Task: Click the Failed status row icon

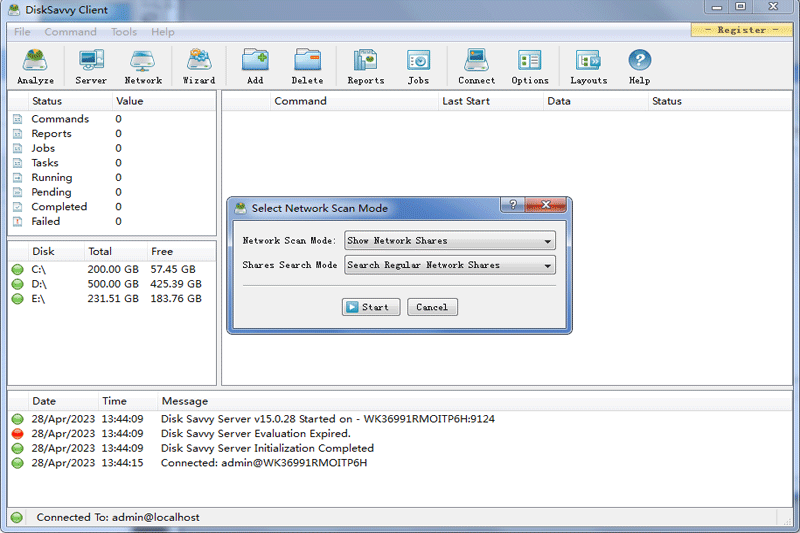Action: (17, 221)
